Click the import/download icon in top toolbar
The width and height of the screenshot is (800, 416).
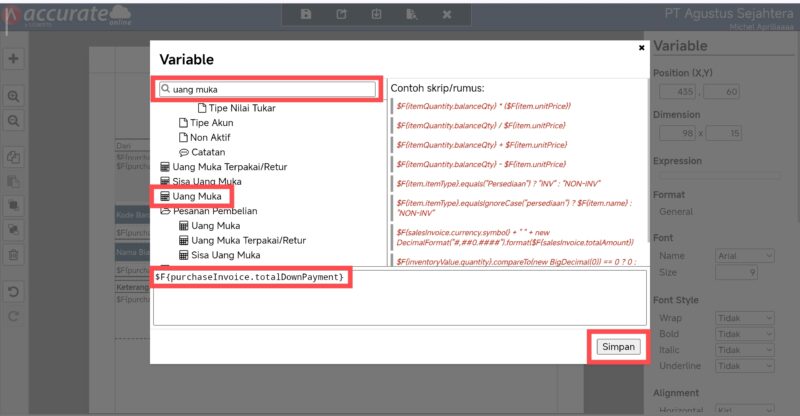coord(376,15)
